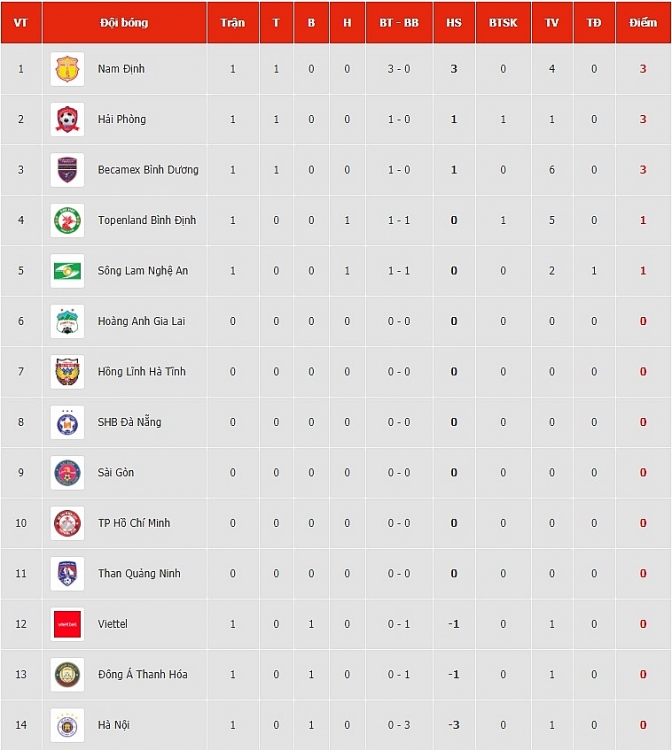This screenshot has width=672, height=750.
Task: Click Nam Định's points value of 3
Action: tap(643, 69)
